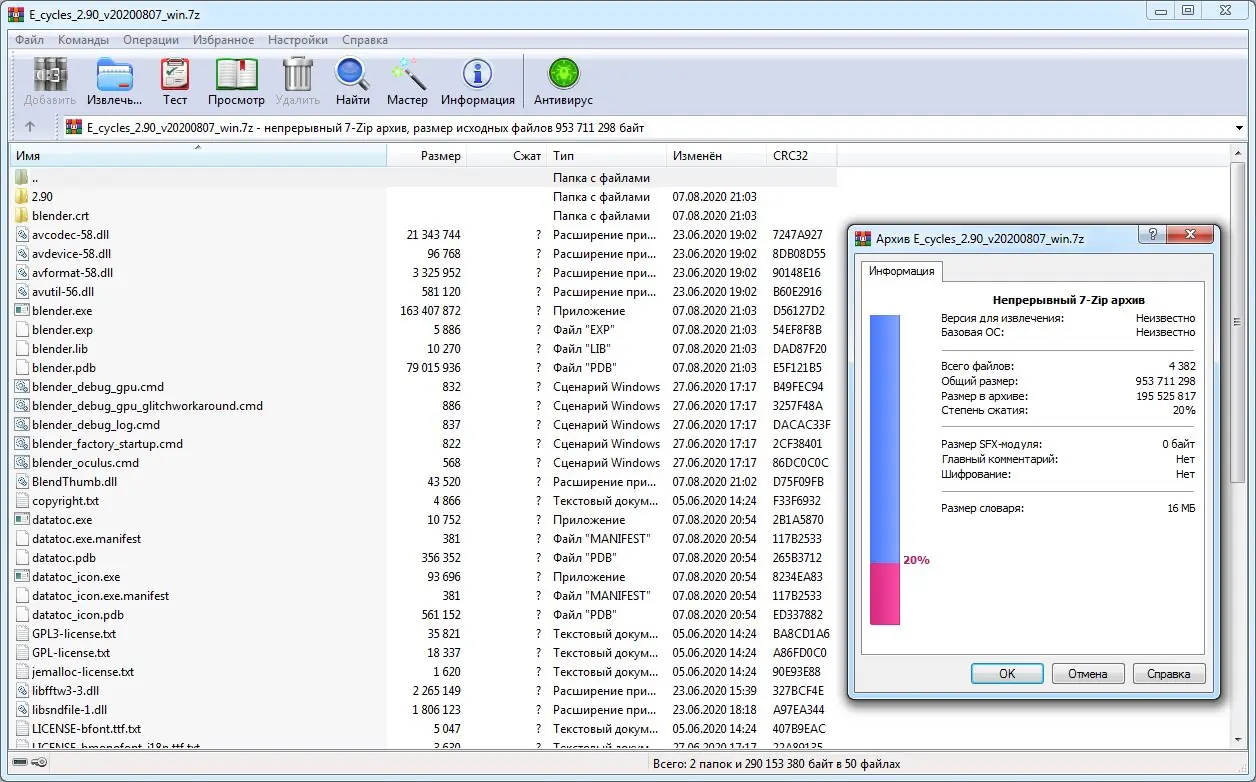Click size value 163 407 872
The height and width of the screenshot is (782, 1256).
pyautogui.click(x=430, y=311)
